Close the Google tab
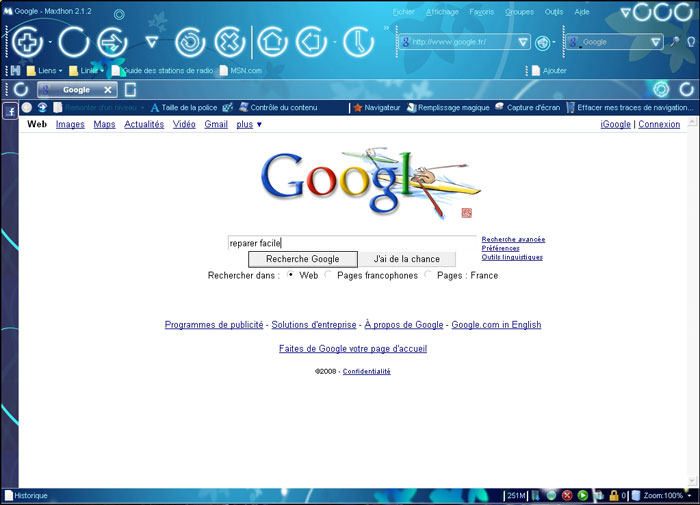Screen dimensions: 700x505 tap(108, 90)
